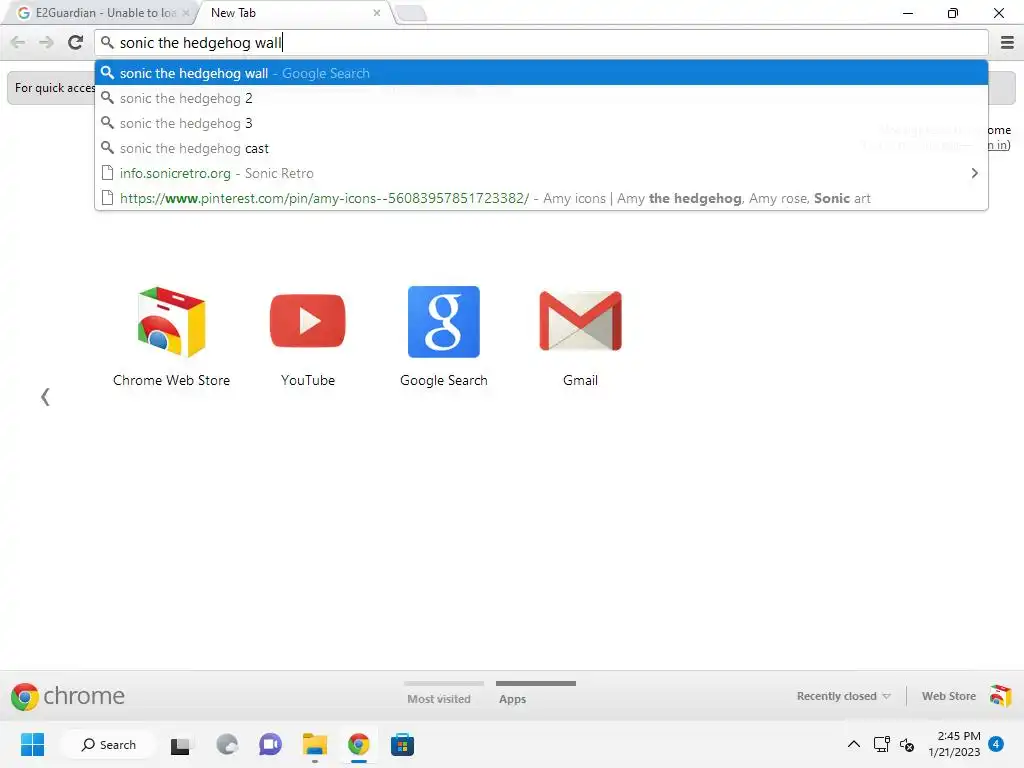Click the Web Store bag icon at bottom

tap(1000, 696)
